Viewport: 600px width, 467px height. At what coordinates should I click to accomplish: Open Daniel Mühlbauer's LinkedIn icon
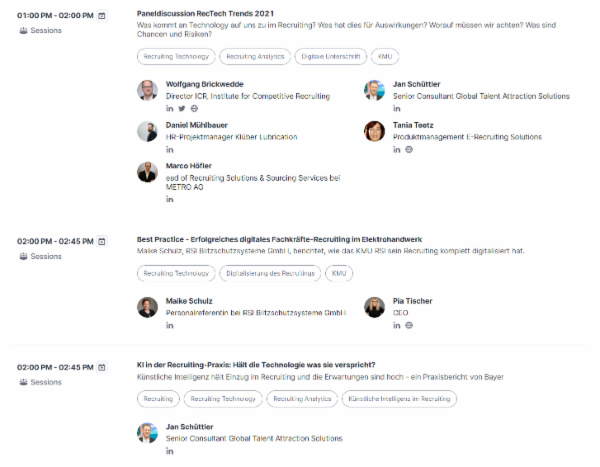(170, 149)
